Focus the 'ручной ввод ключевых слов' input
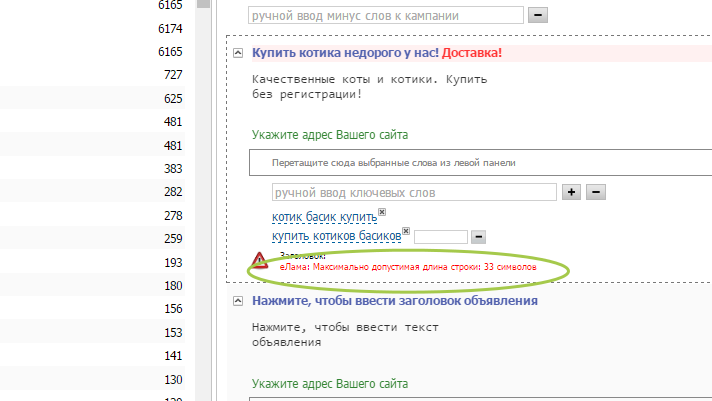The width and height of the screenshot is (712, 401). point(414,192)
